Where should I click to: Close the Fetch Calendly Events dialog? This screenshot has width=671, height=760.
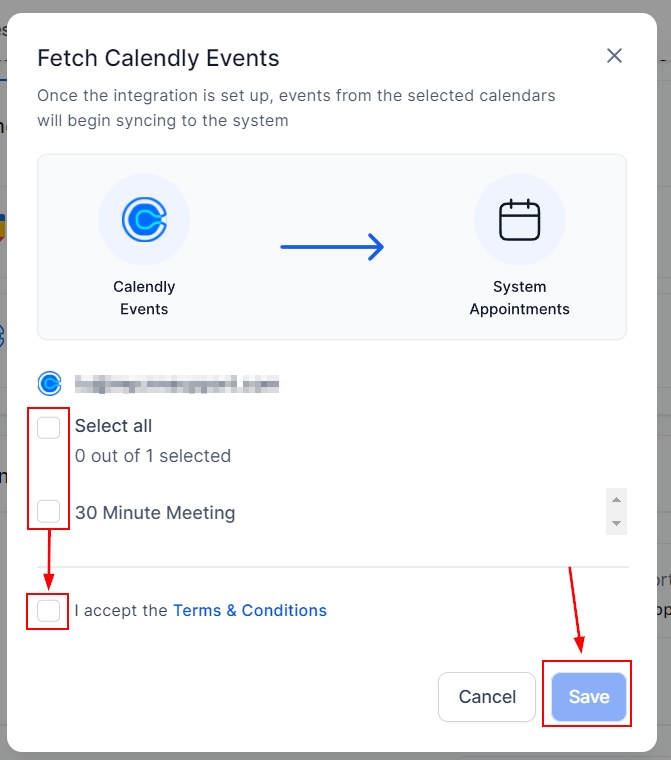(614, 56)
